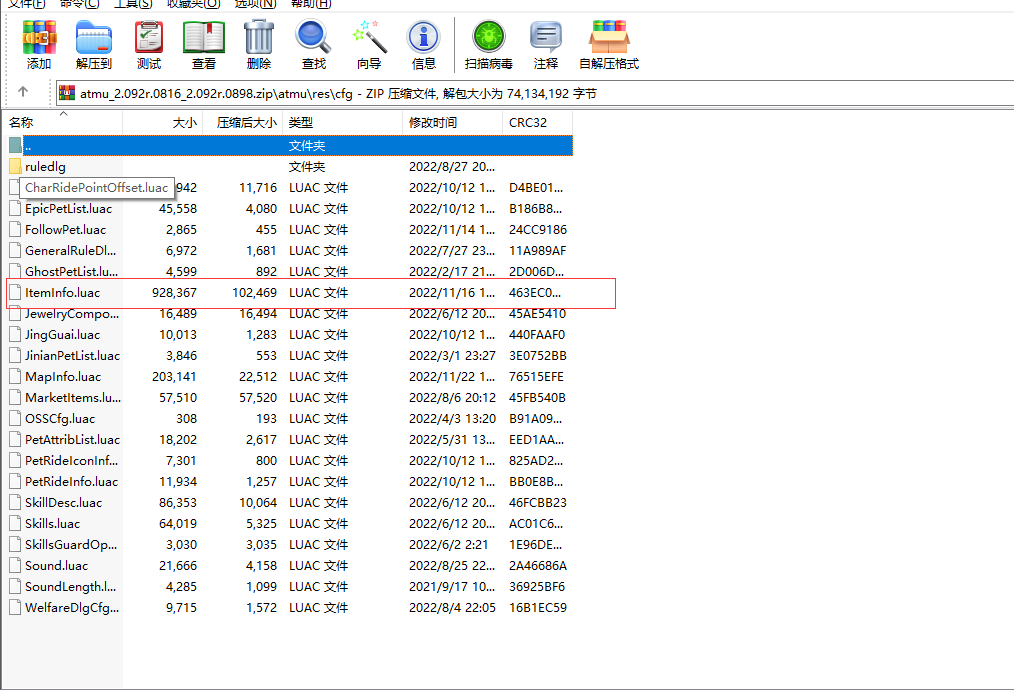The height and width of the screenshot is (690, 1014).
Task: Select the ItemInfo.luac file name
Action: (63, 292)
